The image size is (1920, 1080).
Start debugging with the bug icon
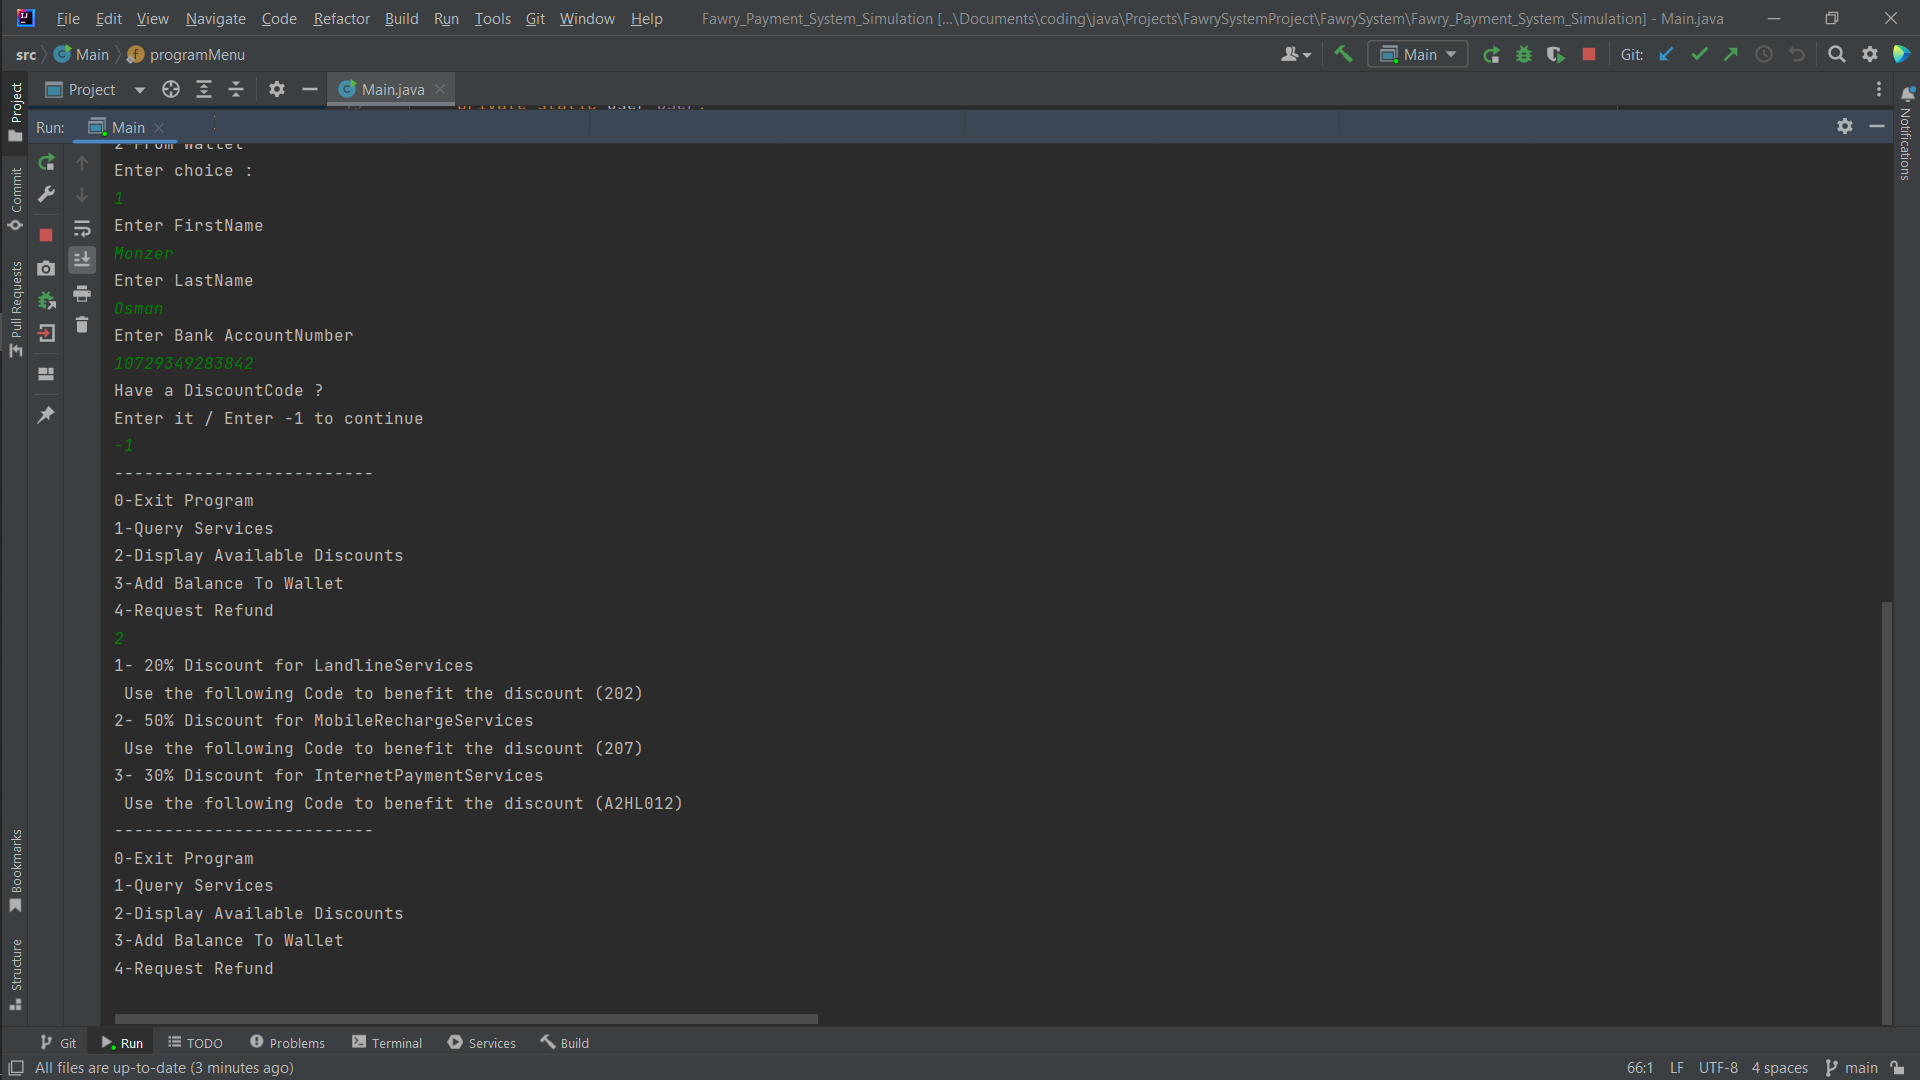coord(1523,54)
